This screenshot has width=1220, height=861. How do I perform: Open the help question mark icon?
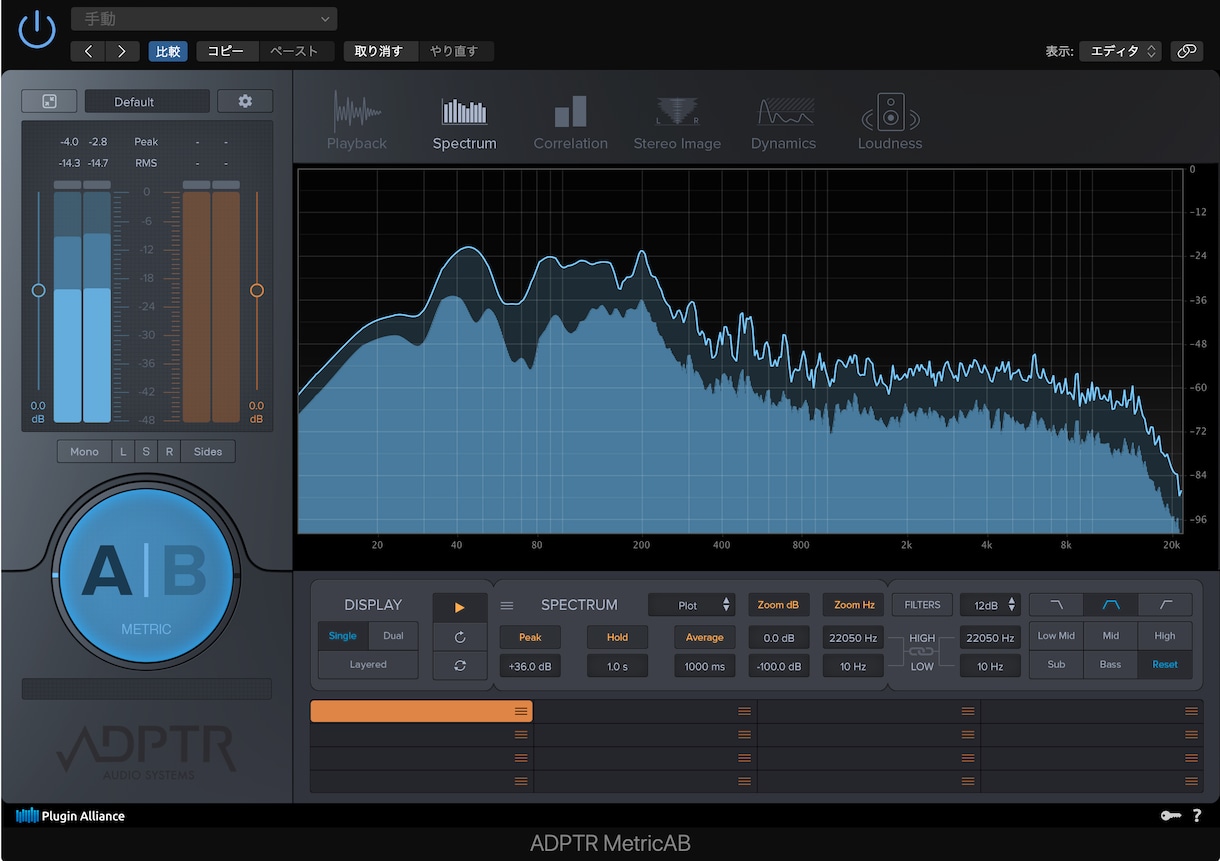click(x=1197, y=816)
